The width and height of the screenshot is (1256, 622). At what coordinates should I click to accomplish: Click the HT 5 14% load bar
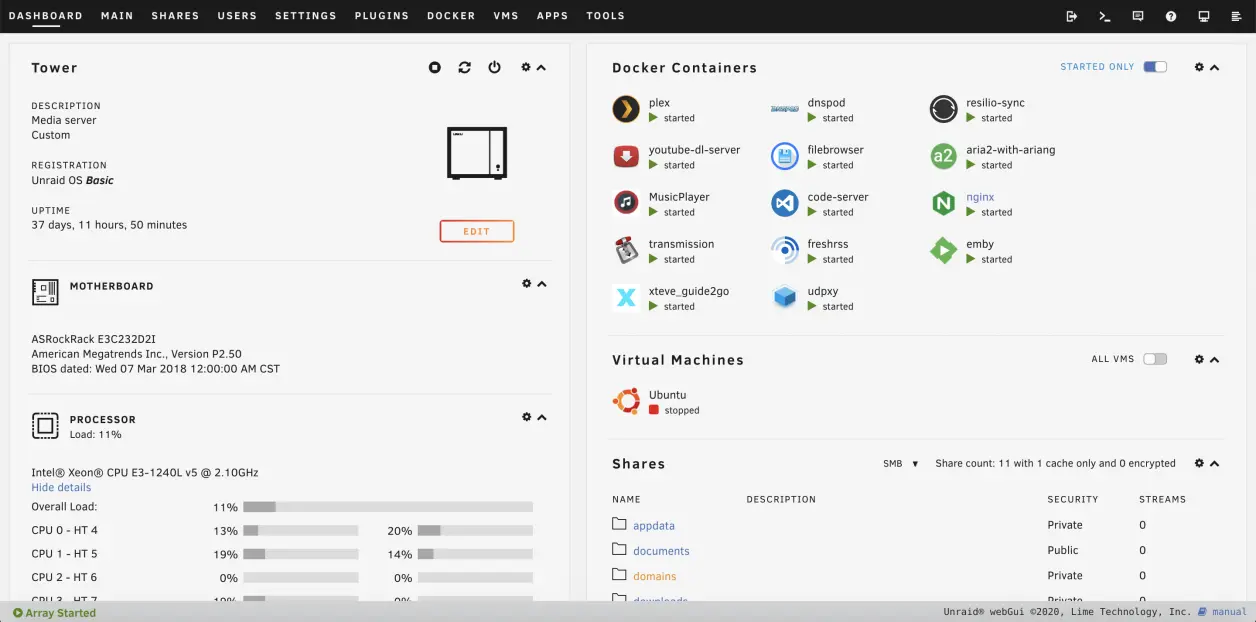[475, 554]
